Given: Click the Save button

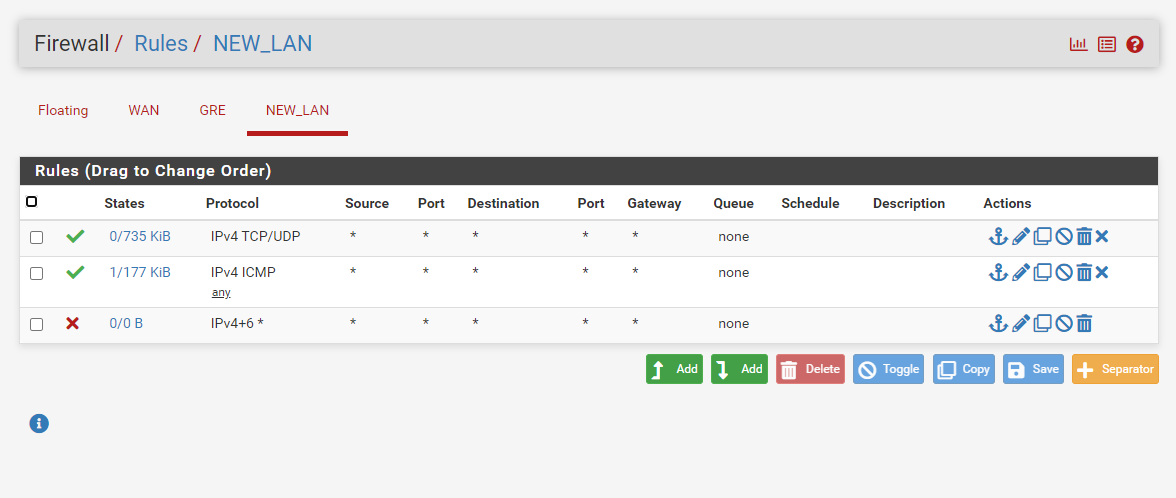Looking at the screenshot, I should (1034, 369).
